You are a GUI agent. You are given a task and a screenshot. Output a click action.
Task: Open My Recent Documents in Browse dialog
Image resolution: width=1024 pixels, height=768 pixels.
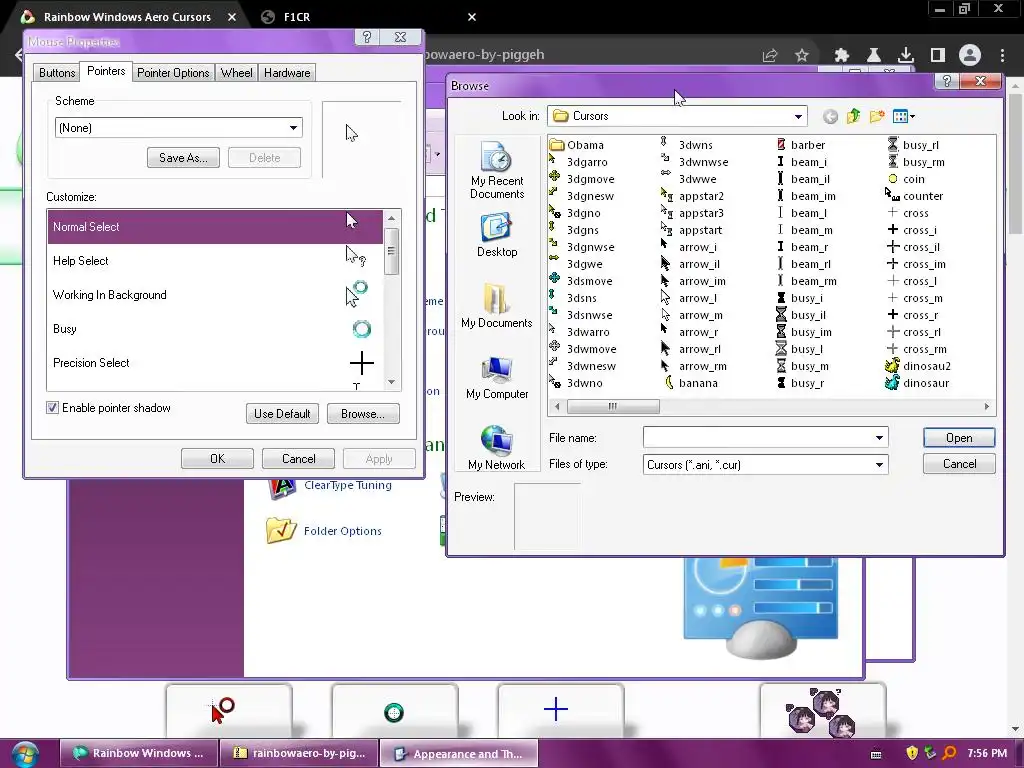pos(496,170)
